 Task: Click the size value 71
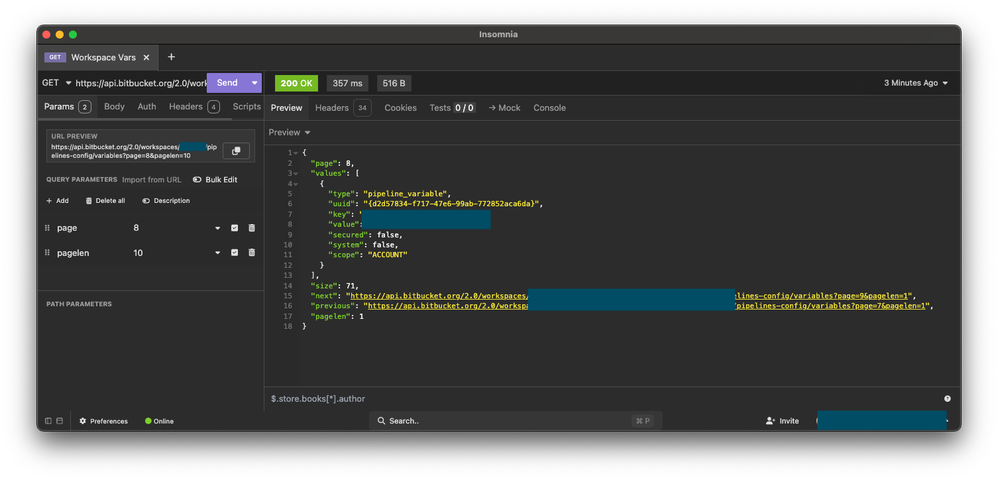(351, 285)
